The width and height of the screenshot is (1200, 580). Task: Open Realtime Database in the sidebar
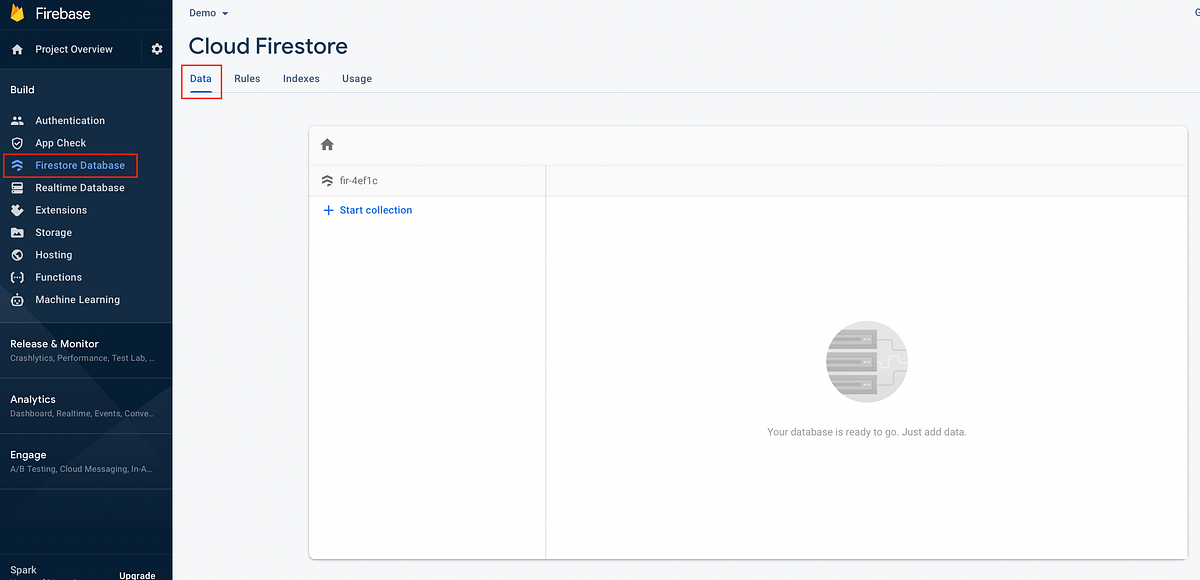pos(79,187)
